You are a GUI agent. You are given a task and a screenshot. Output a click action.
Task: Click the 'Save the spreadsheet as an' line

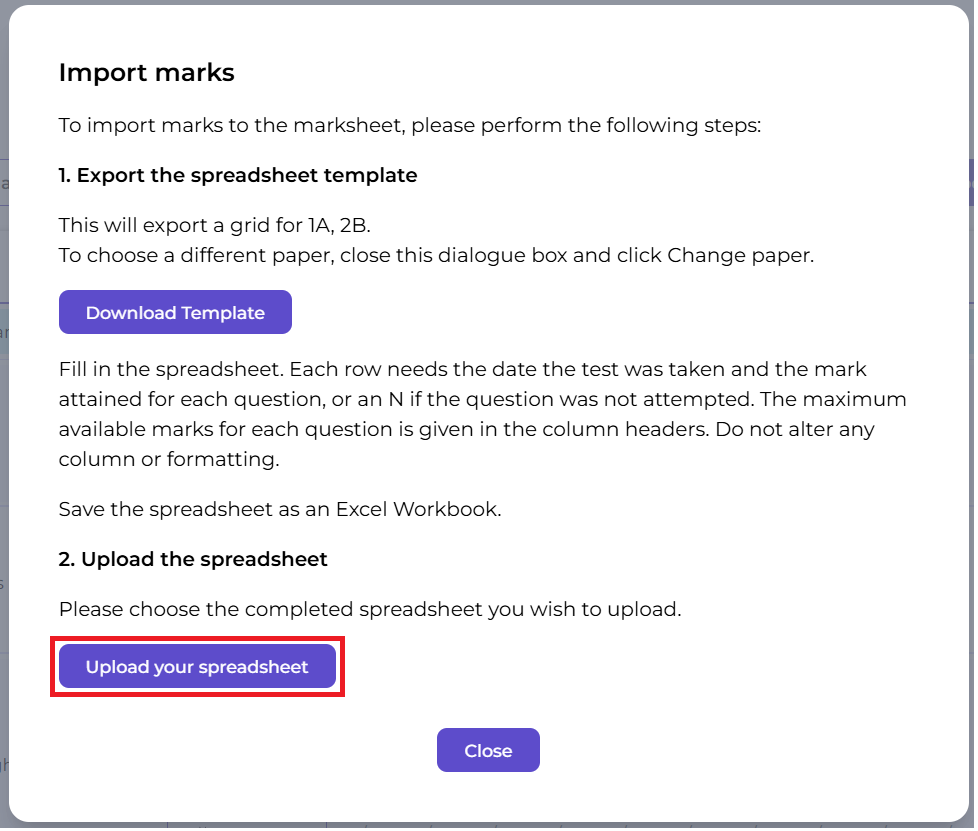(195, 509)
